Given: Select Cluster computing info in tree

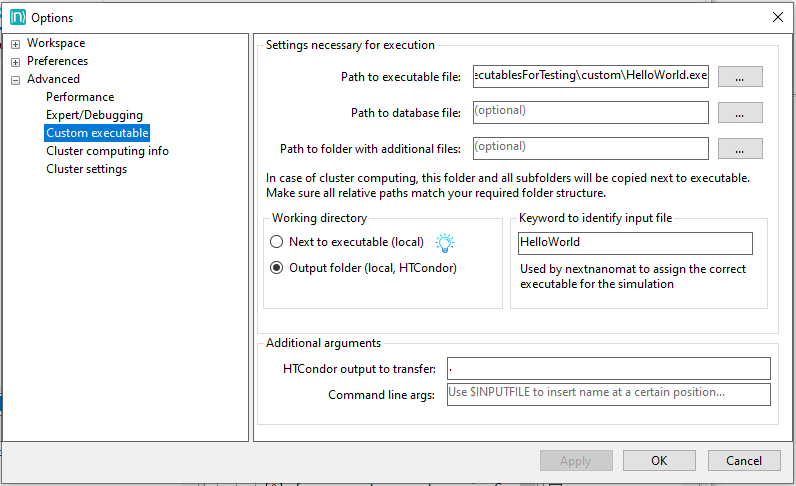Looking at the screenshot, I should (x=107, y=151).
